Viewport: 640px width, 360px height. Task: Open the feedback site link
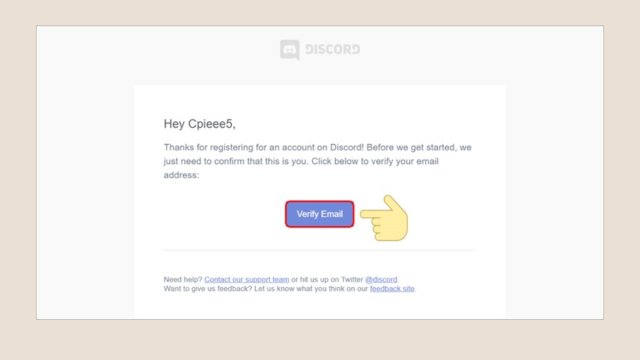[x=392, y=289]
